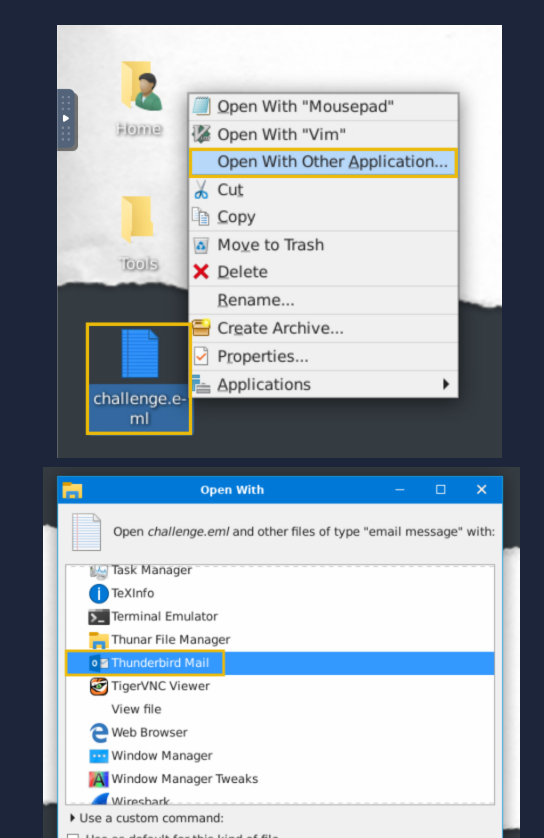Click the Tools folder label
This screenshot has width=544, height=838.
click(x=138, y=264)
